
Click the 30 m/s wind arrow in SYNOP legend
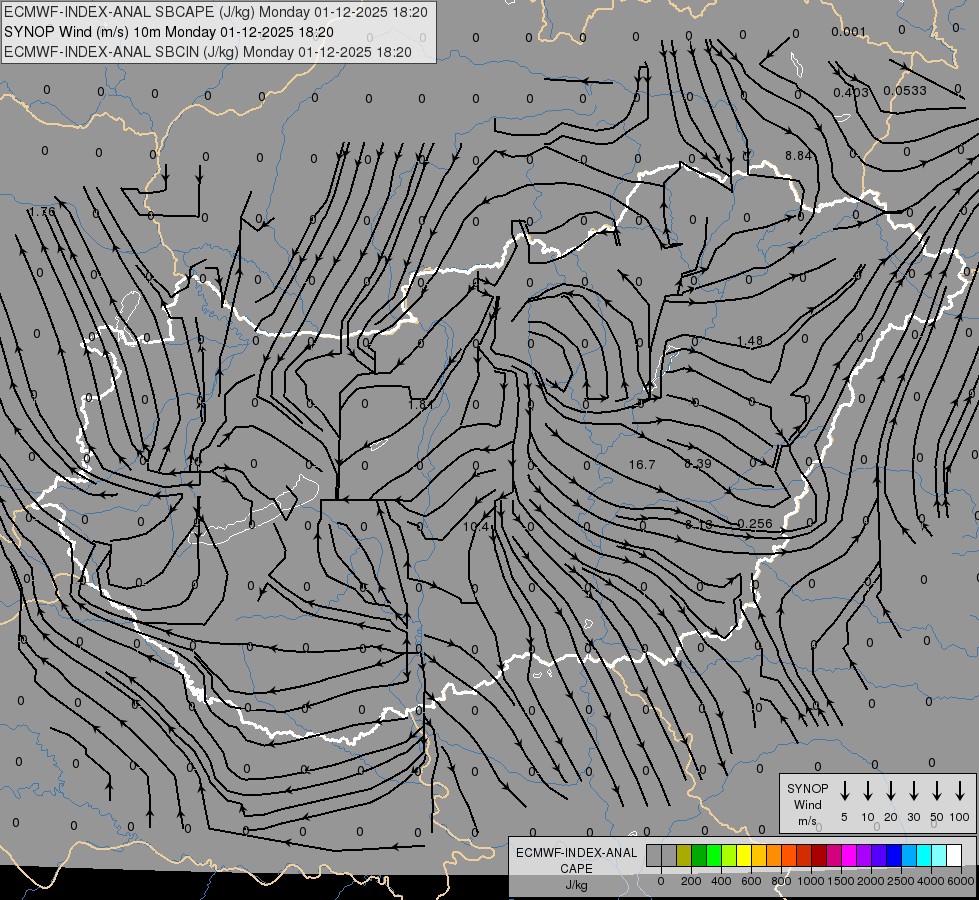(913, 791)
